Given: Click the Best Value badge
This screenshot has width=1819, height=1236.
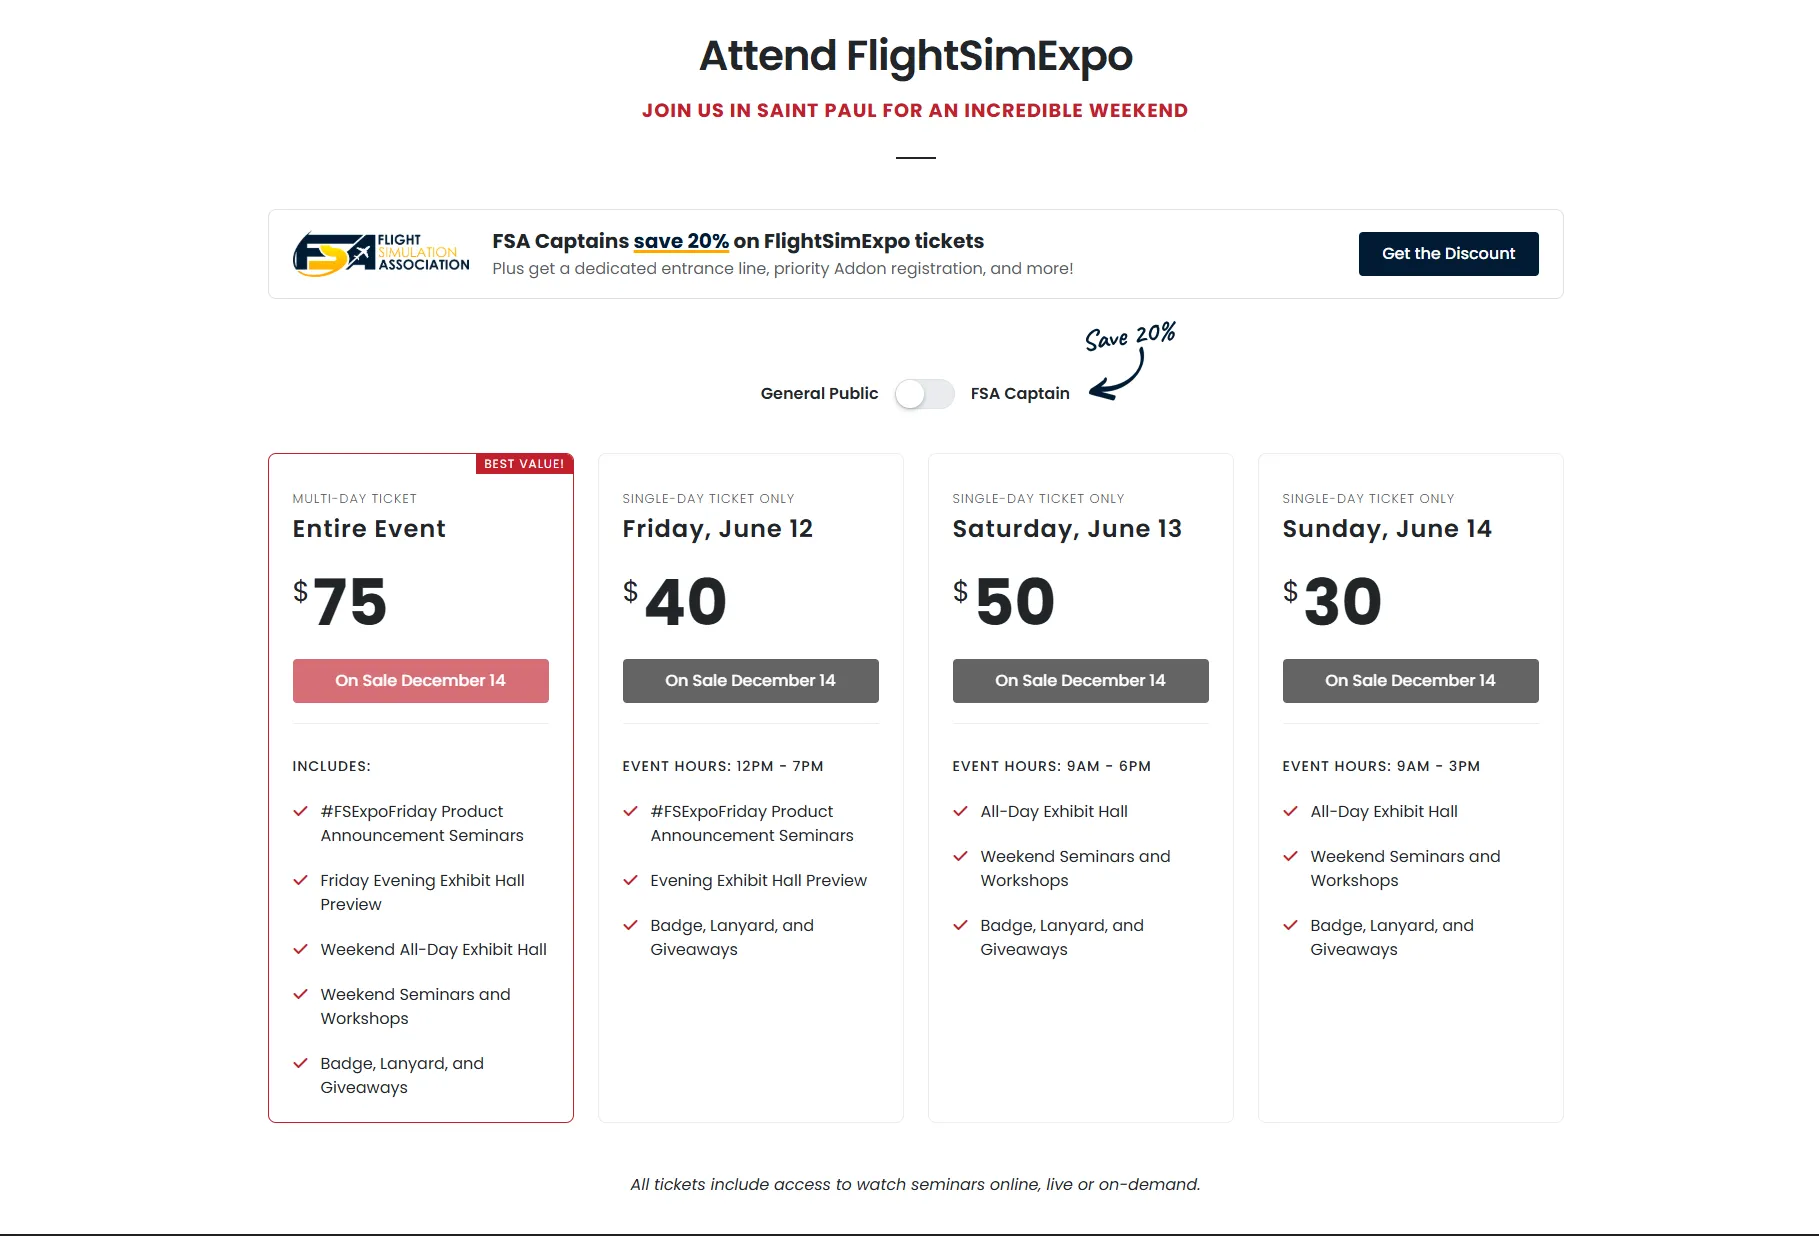Looking at the screenshot, I should [524, 464].
